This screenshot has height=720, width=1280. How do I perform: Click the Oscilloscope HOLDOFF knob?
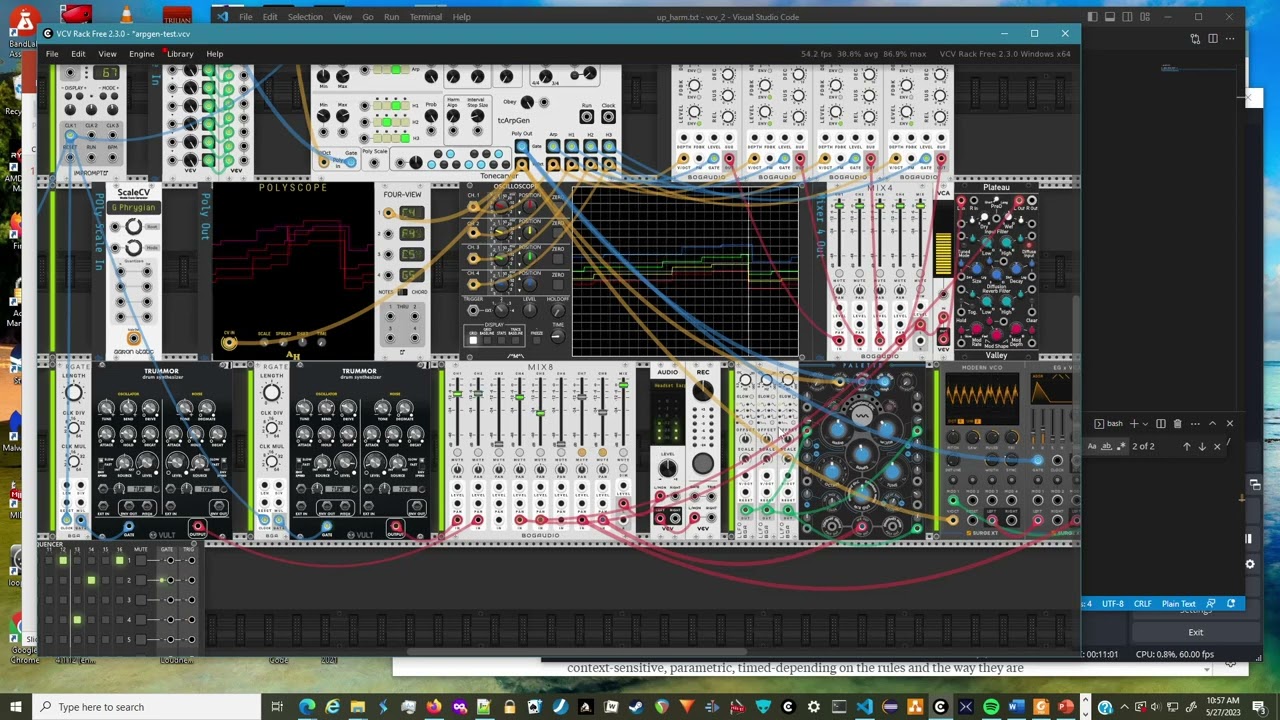click(x=558, y=310)
